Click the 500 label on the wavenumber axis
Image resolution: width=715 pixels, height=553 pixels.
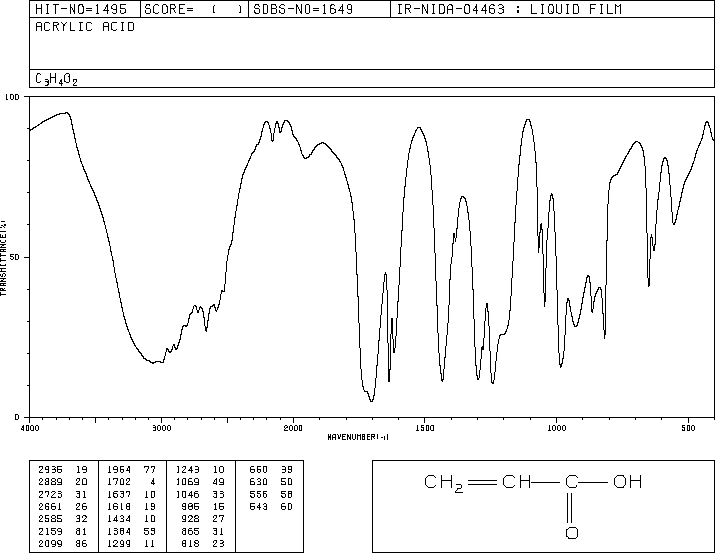688,428
